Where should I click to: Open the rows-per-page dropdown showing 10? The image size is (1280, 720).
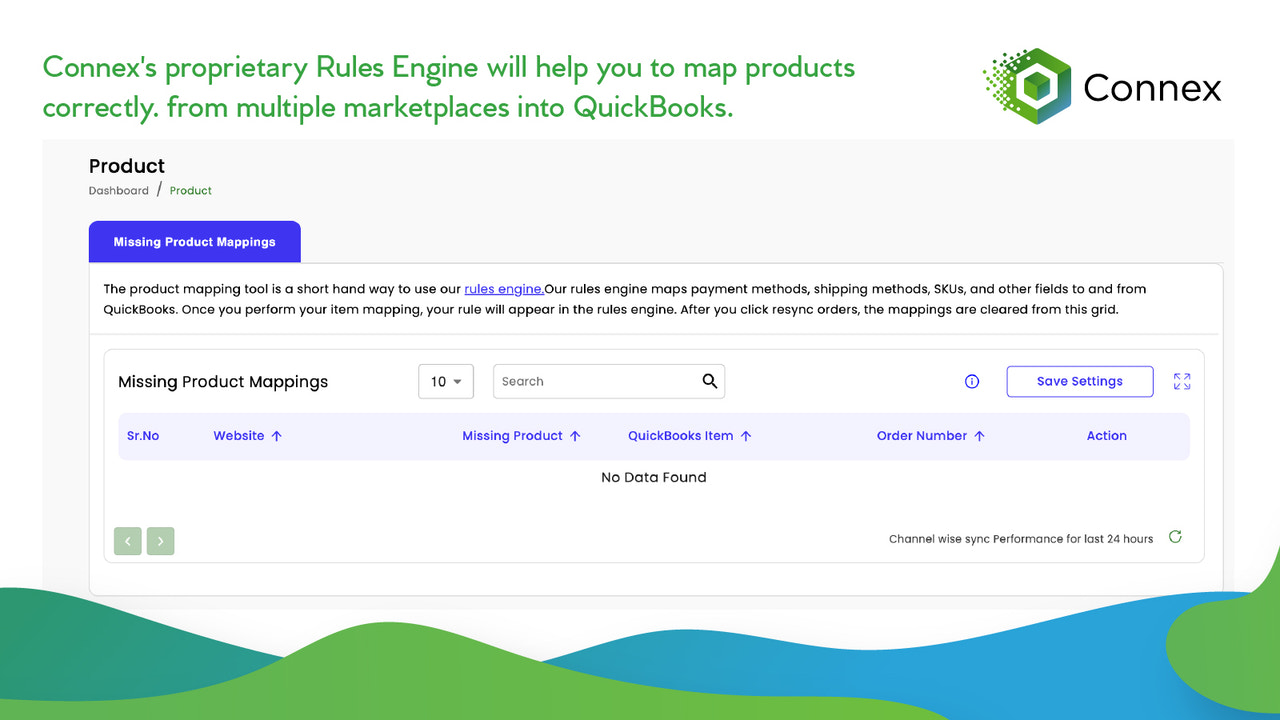click(x=445, y=381)
